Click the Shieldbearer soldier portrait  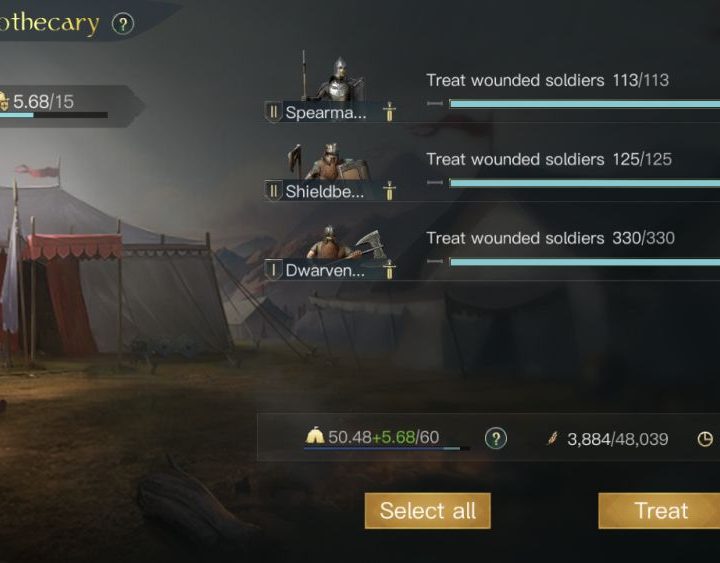pos(329,162)
